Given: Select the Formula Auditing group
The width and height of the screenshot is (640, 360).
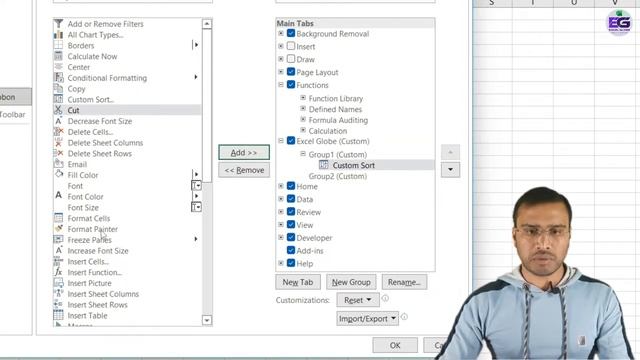Looking at the screenshot, I should tap(338, 120).
